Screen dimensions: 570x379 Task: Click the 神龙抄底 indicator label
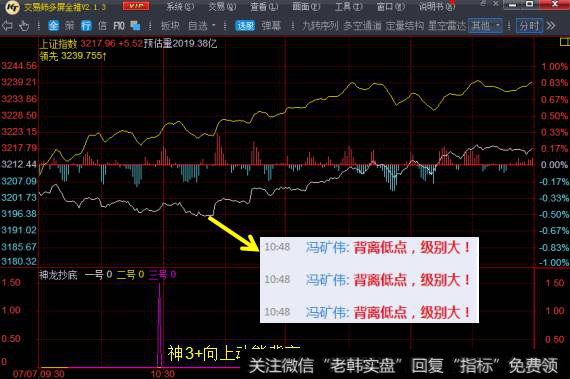pyautogui.click(x=58, y=275)
